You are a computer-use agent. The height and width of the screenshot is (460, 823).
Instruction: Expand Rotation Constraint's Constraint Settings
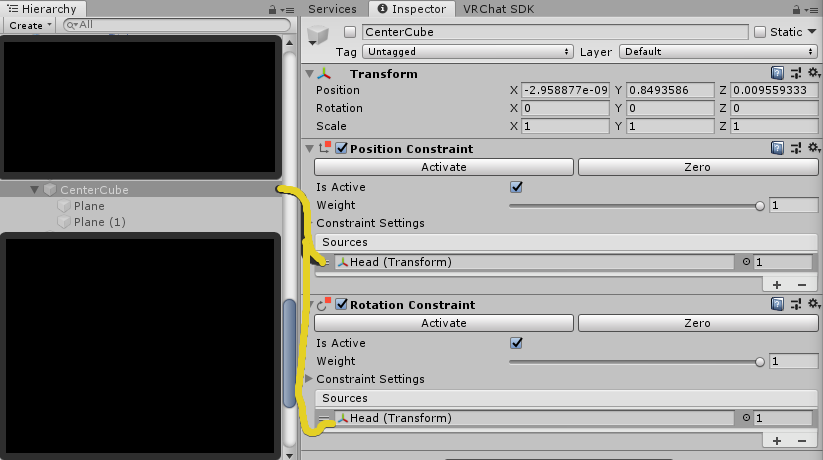(309, 379)
